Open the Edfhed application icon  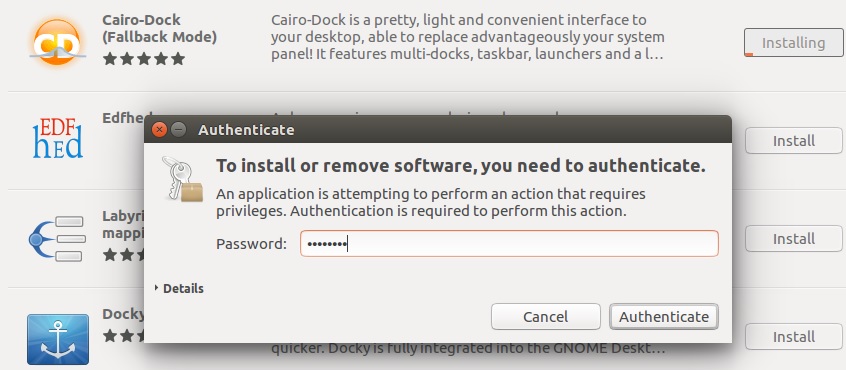point(57,139)
